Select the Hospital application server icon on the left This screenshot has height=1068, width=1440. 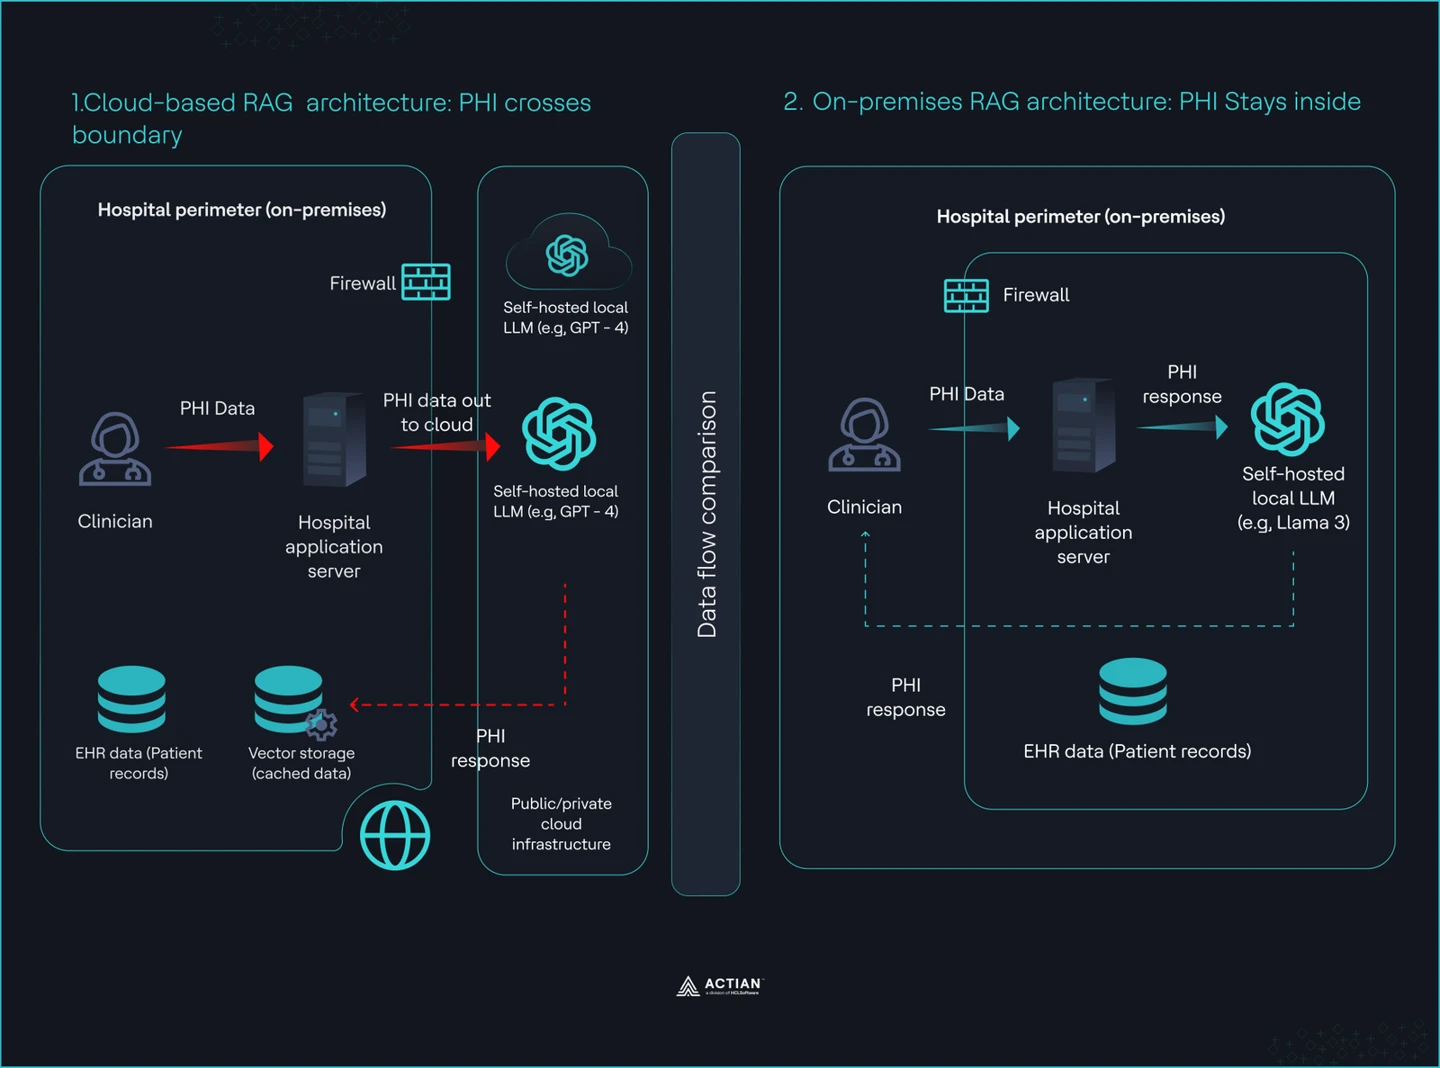coord(334,438)
